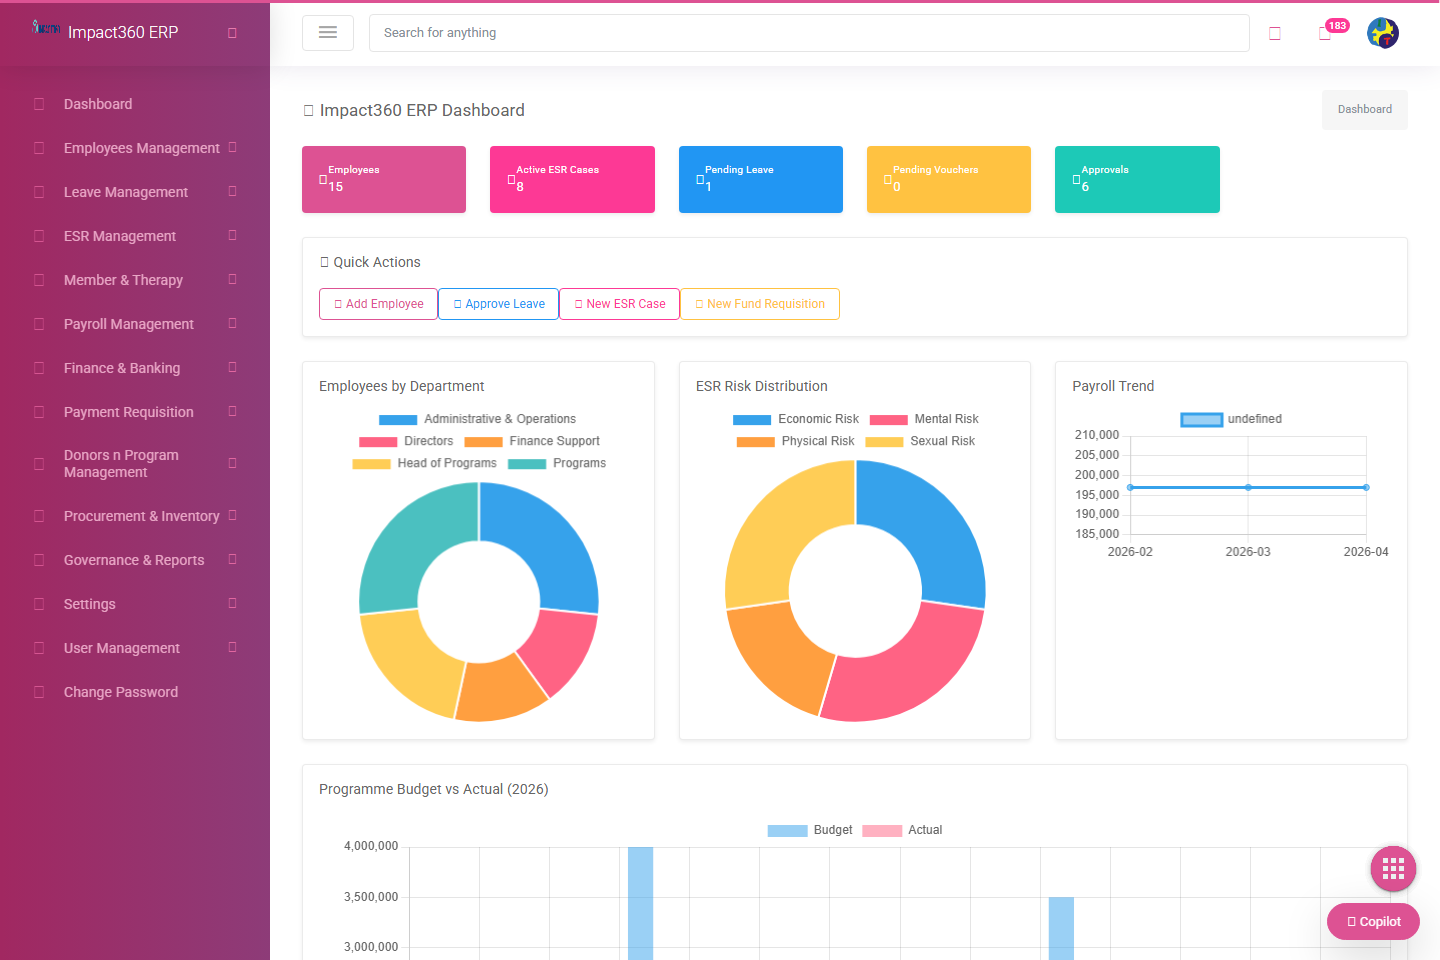Open the notifications icon with 183 badge
Screen dimensions: 1440x960
click(x=1326, y=33)
